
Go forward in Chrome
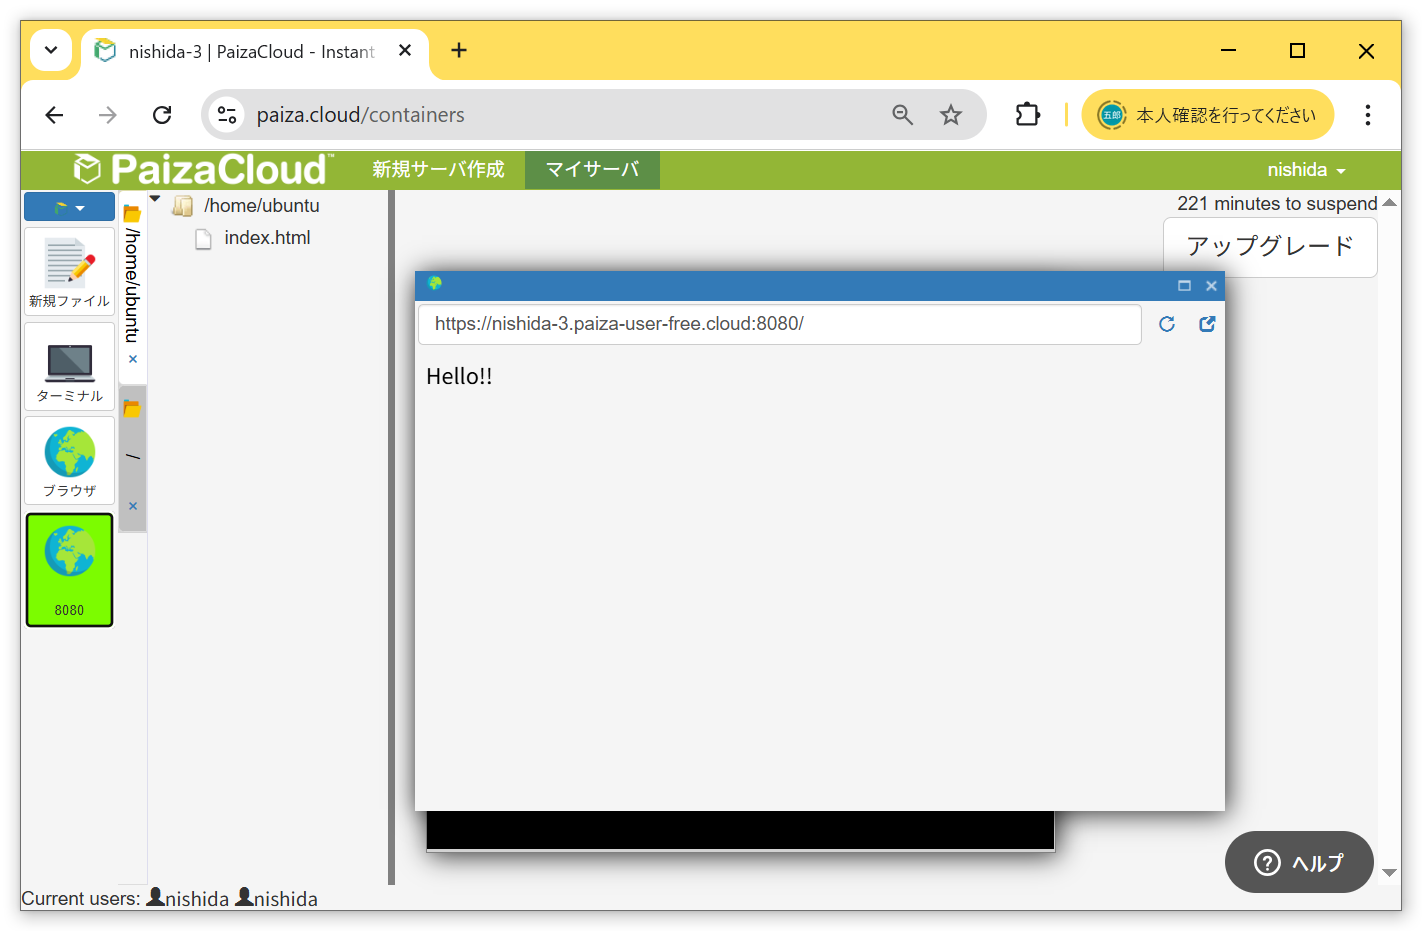pos(108,115)
